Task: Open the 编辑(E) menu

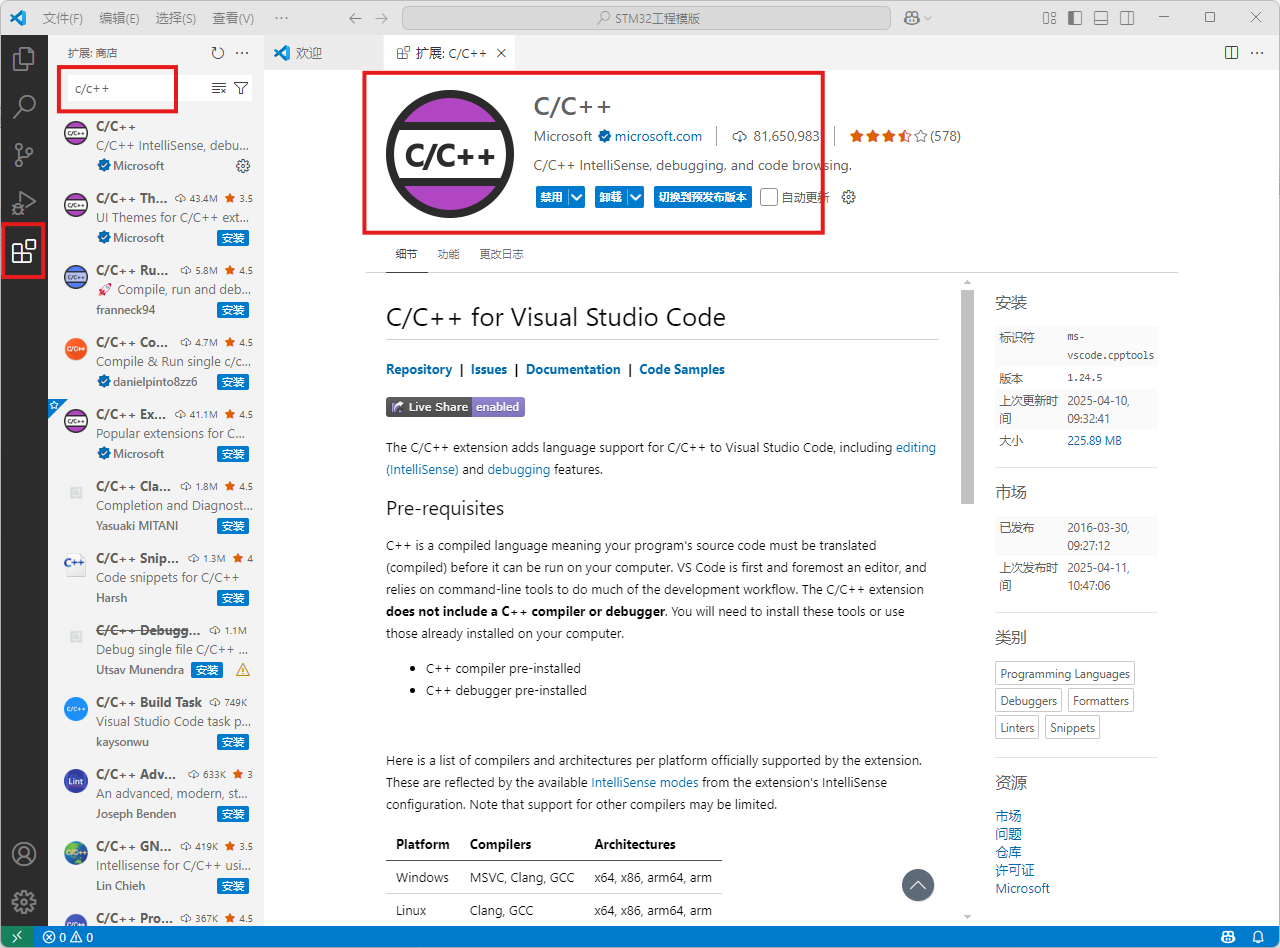Action: tap(120, 18)
